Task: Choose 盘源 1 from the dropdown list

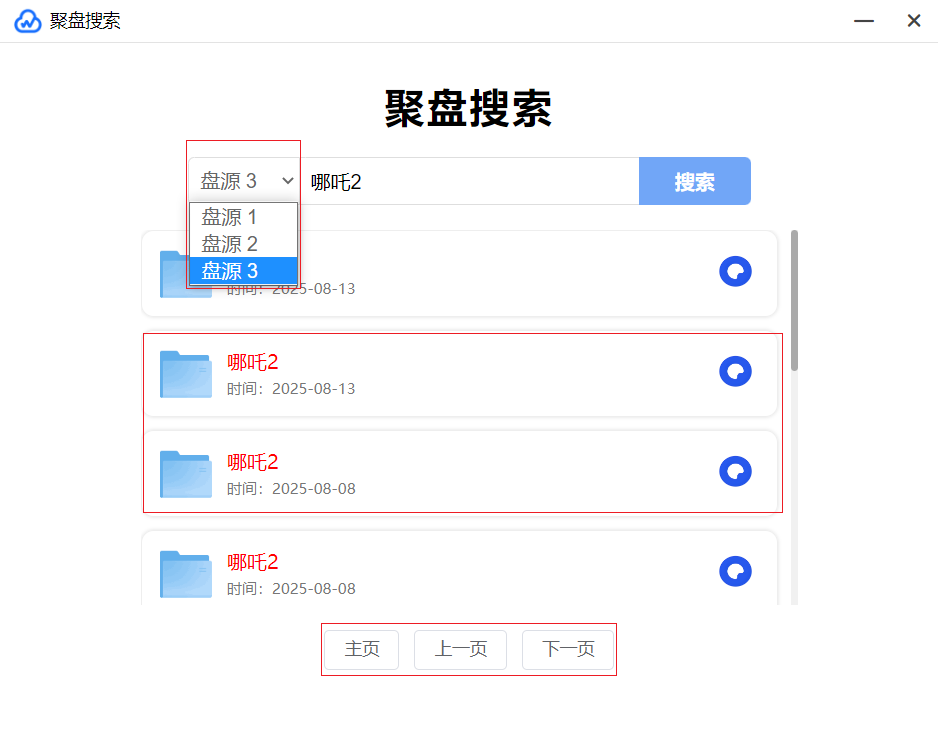Action: (x=243, y=217)
